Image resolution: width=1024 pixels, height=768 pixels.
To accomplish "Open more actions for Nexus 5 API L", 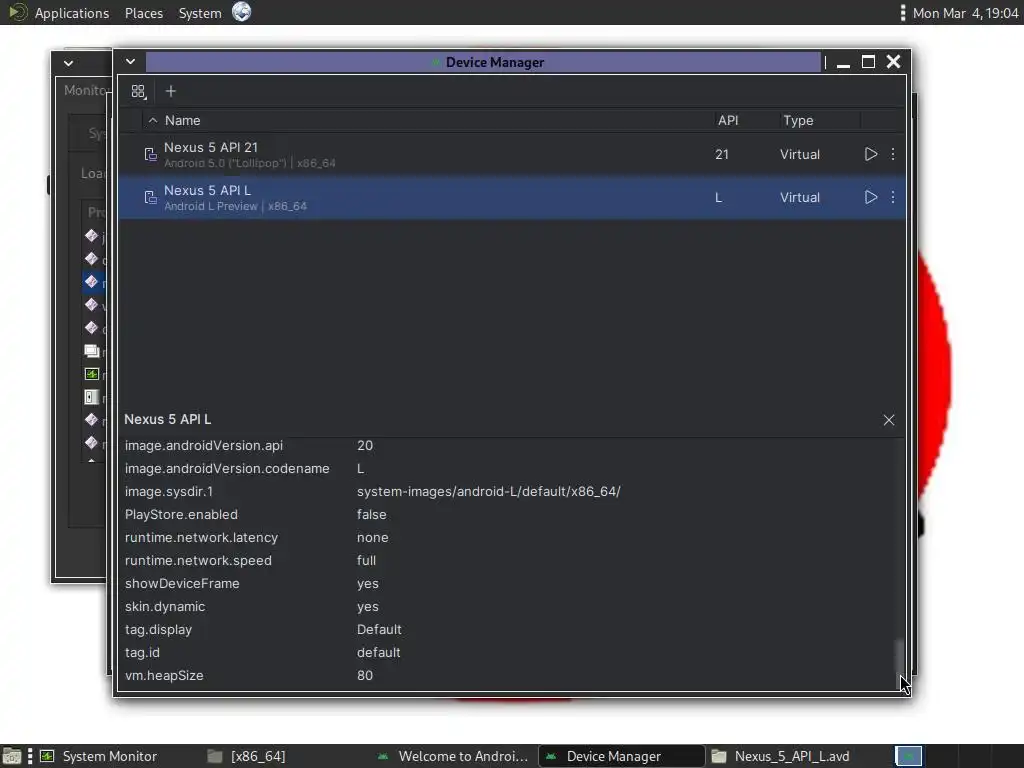I will pyautogui.click(x=893, y=197).
